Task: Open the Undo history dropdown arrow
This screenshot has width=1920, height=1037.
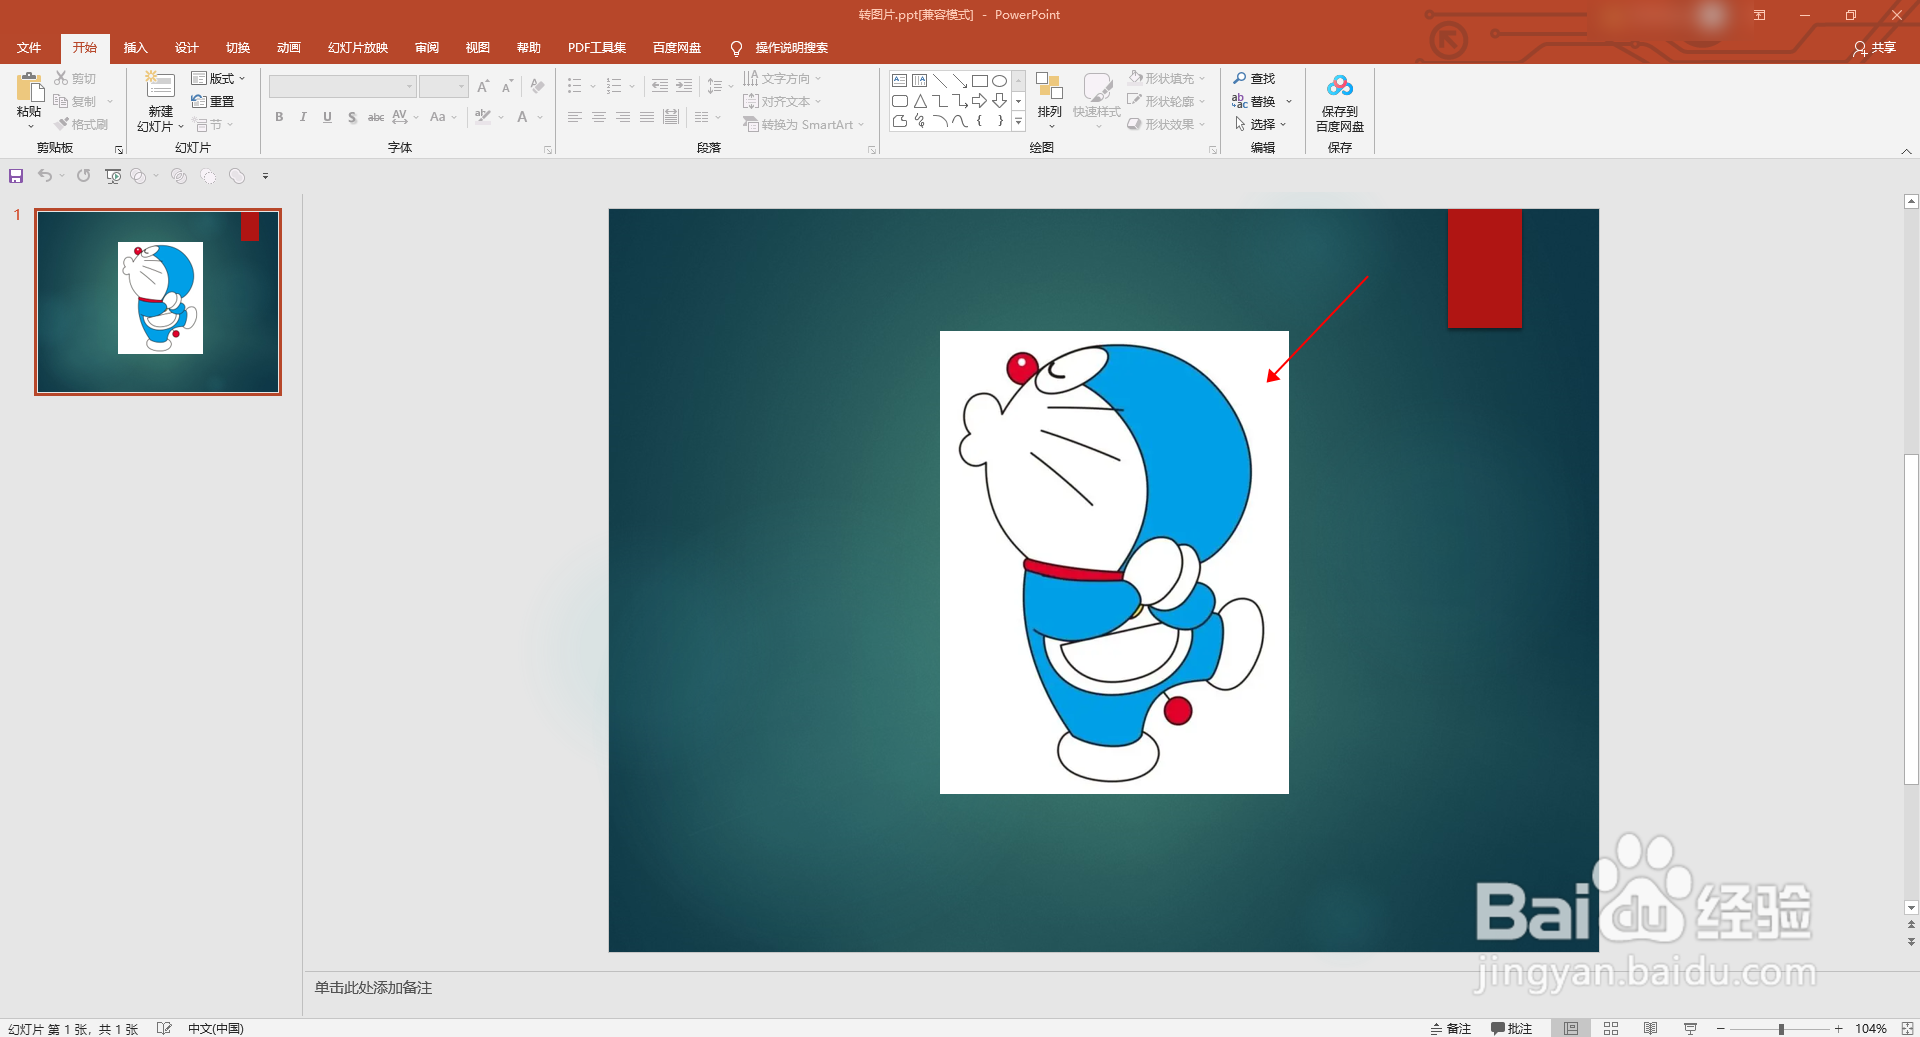Action: pyautogui.click(x=62, y=176)
